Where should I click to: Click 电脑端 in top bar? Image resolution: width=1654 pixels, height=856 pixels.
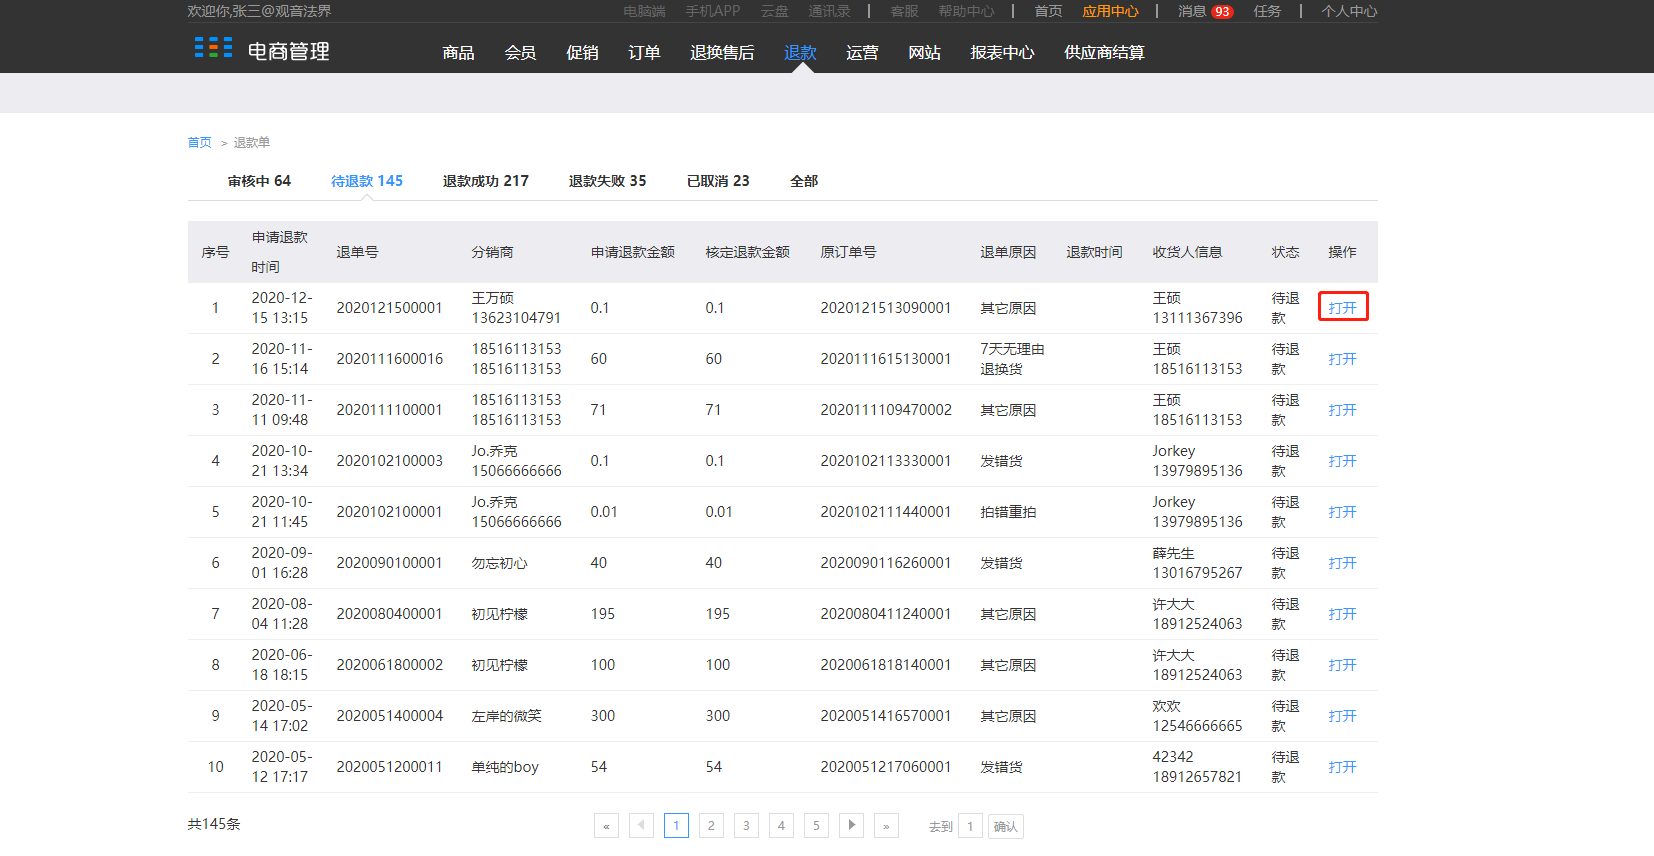pos(644,11)
